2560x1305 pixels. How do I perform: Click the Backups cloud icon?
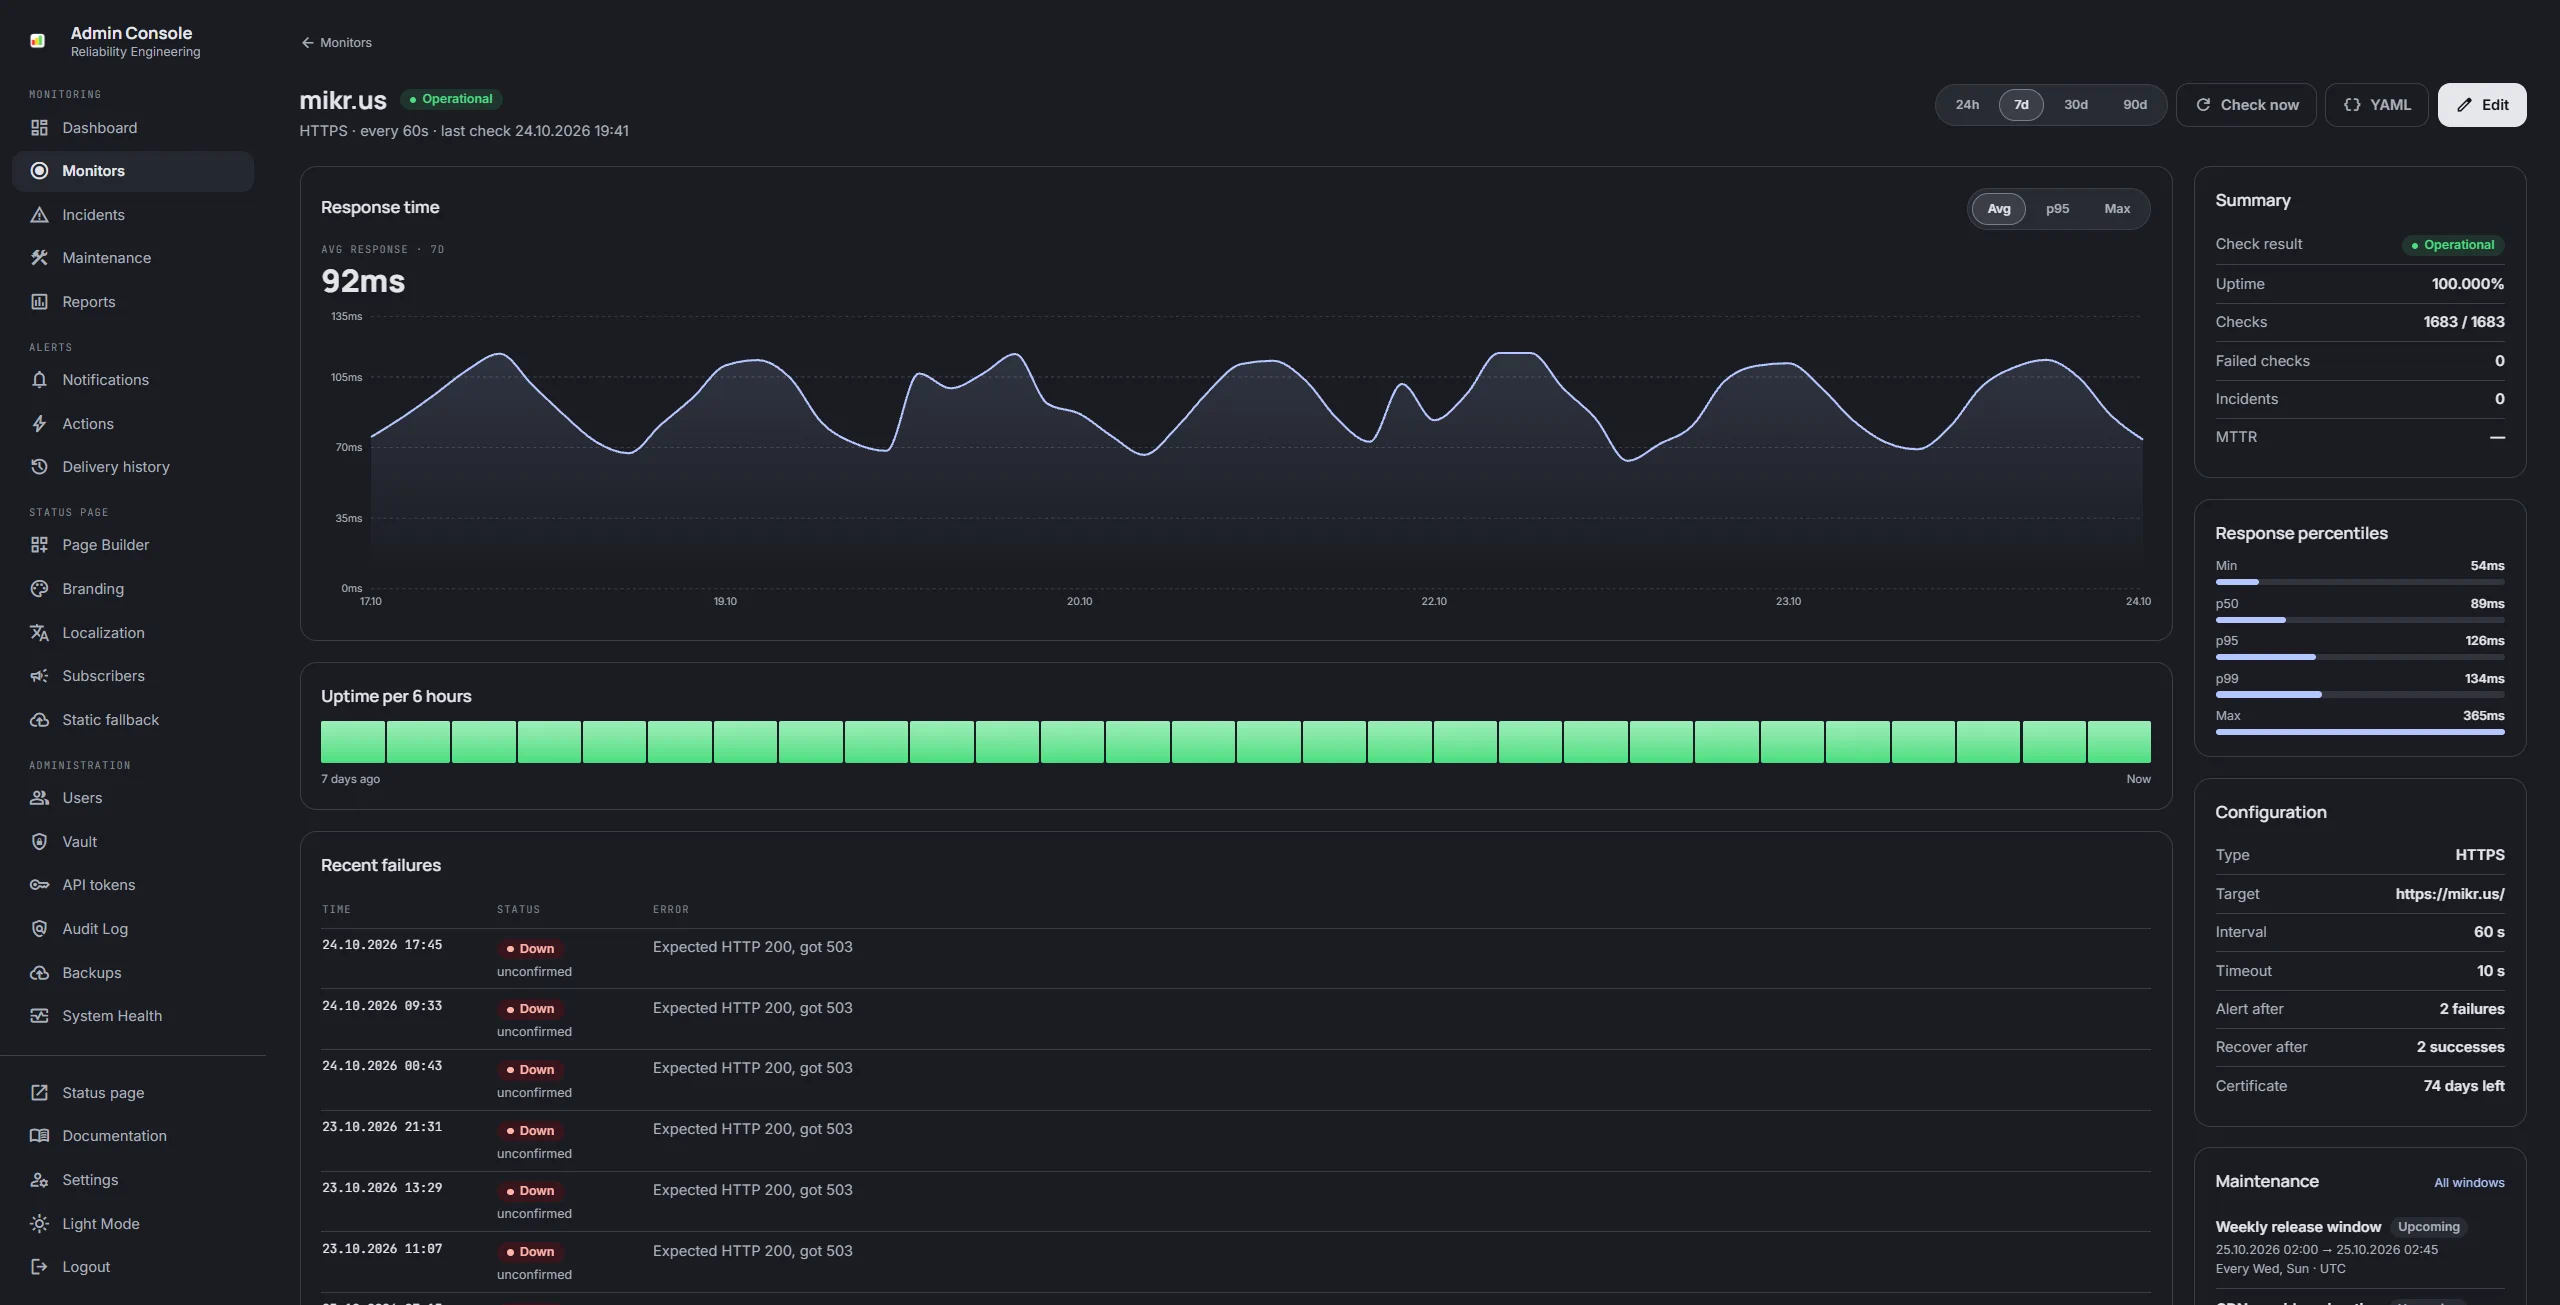pyautogui.click(x=39, y=973)
